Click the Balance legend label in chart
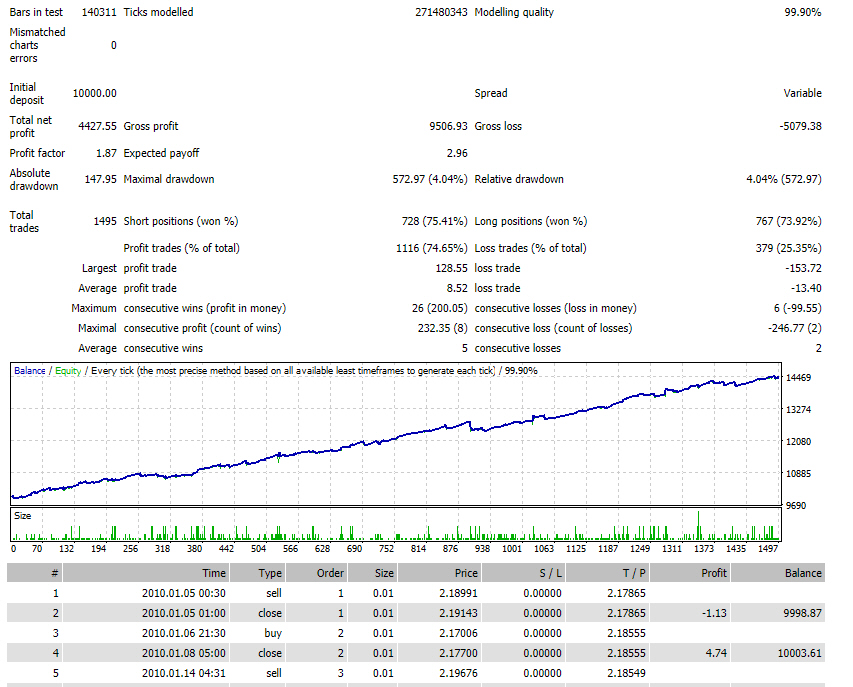The image size is (853, 687). 29,371
